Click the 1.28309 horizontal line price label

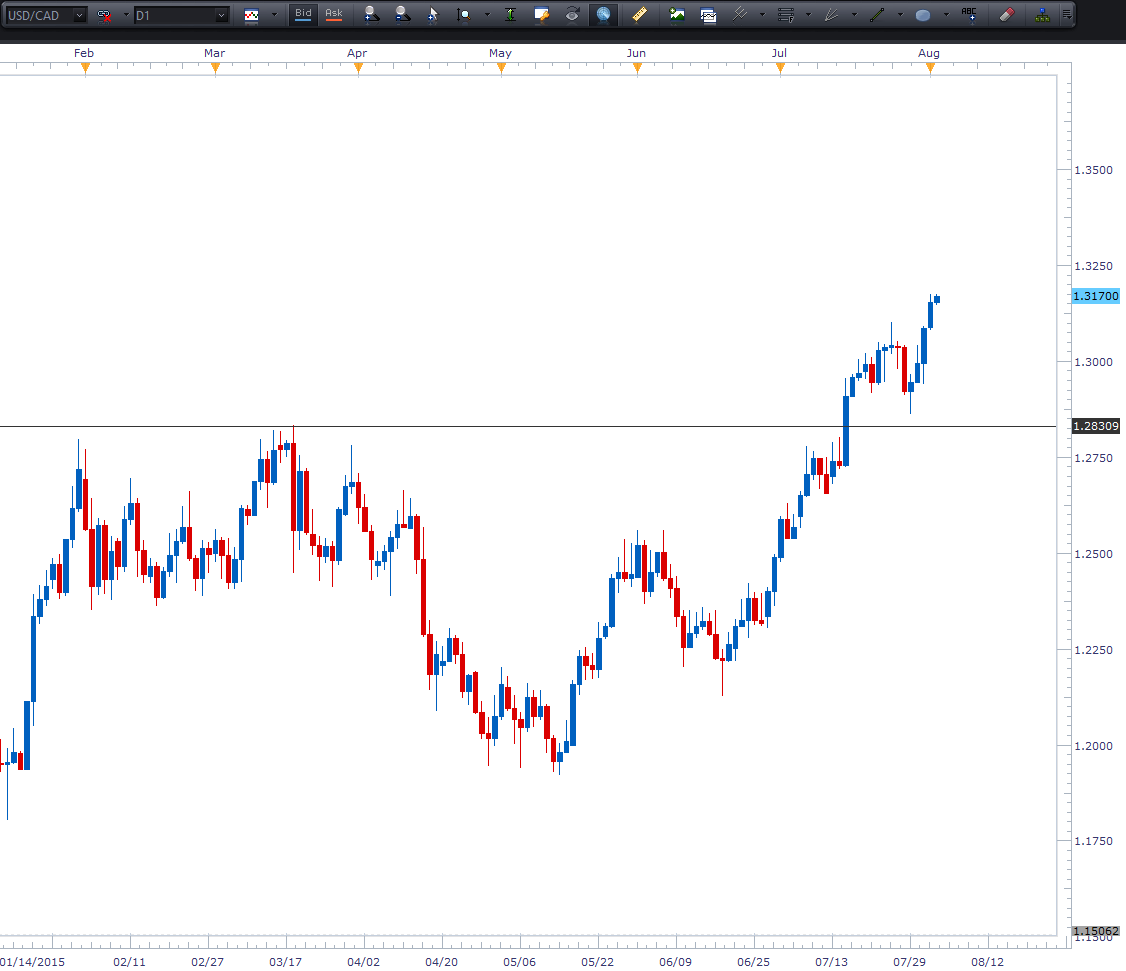[x=1095, y=426]
